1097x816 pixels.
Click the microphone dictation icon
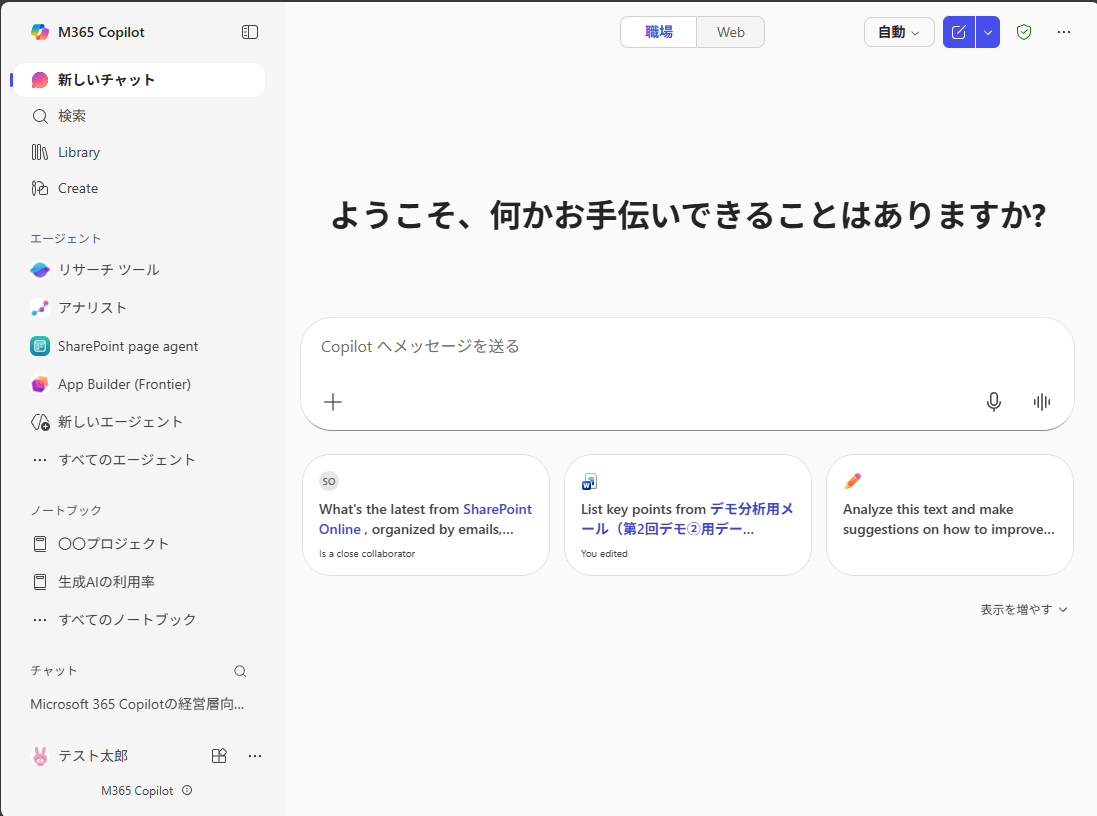coord(993,402)
